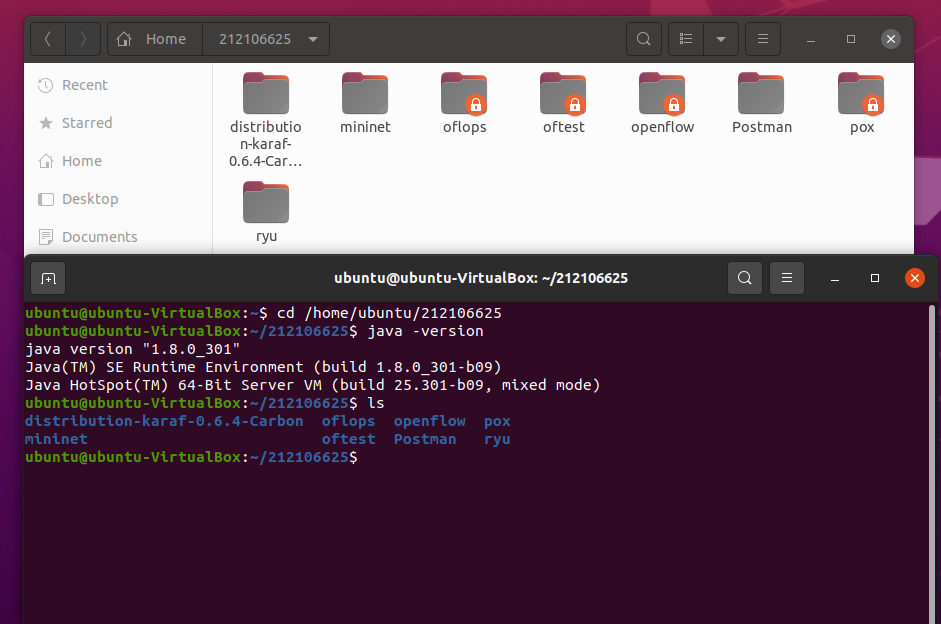This screenshot has width=941, height=624.
Task: Search in the terminal window
Action: pyautogui.click(x=745, y=278)
